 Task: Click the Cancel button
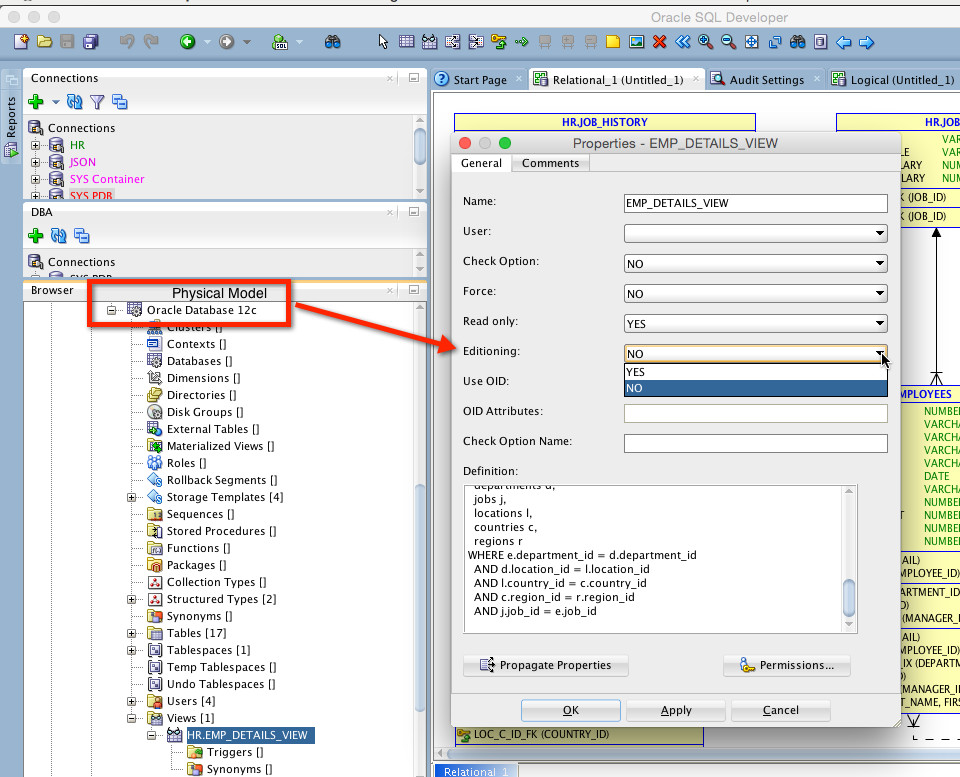click(781, 710)
